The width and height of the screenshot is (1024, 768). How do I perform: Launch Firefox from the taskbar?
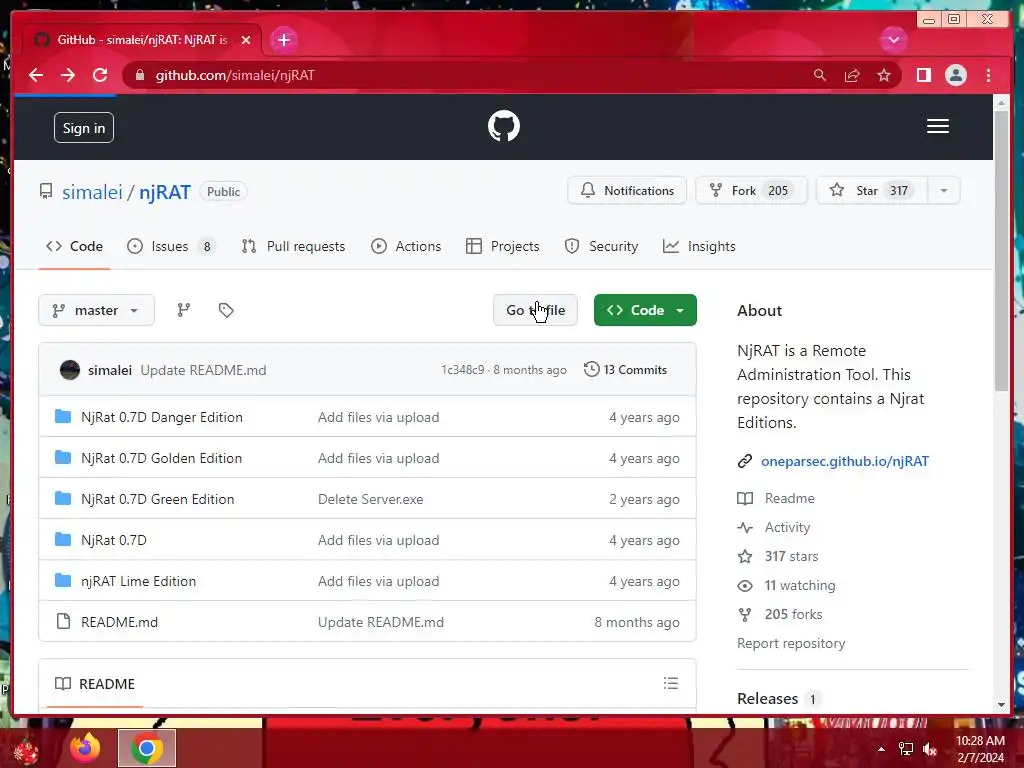point(86,748)
